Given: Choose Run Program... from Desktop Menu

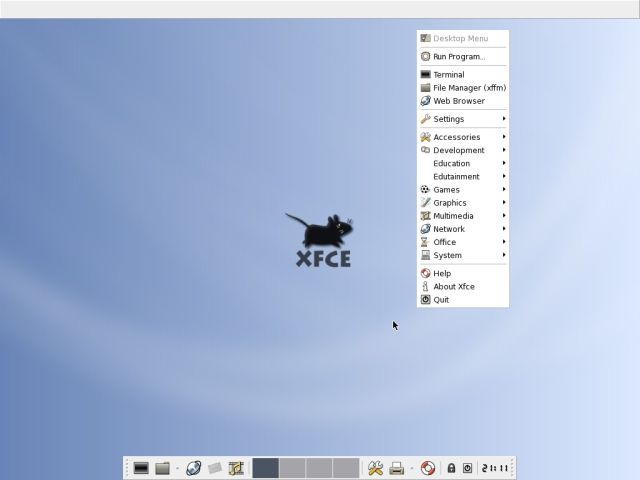Looking at the screenshot, I should pyautogui.click(x=463, y=56).
